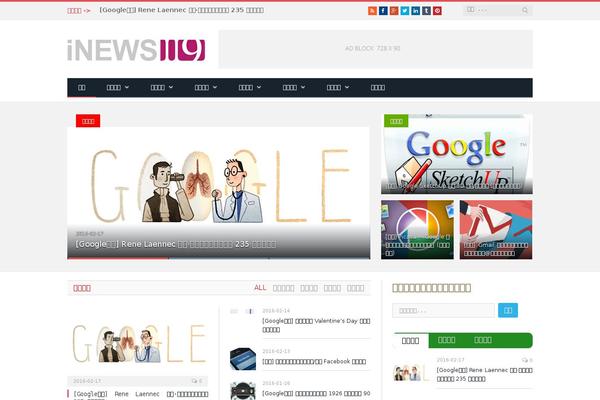Viewport: 600px width, 400px height.
Task: Click black robot thumbnail beside 1926 article
Action: tap(243, 391)
